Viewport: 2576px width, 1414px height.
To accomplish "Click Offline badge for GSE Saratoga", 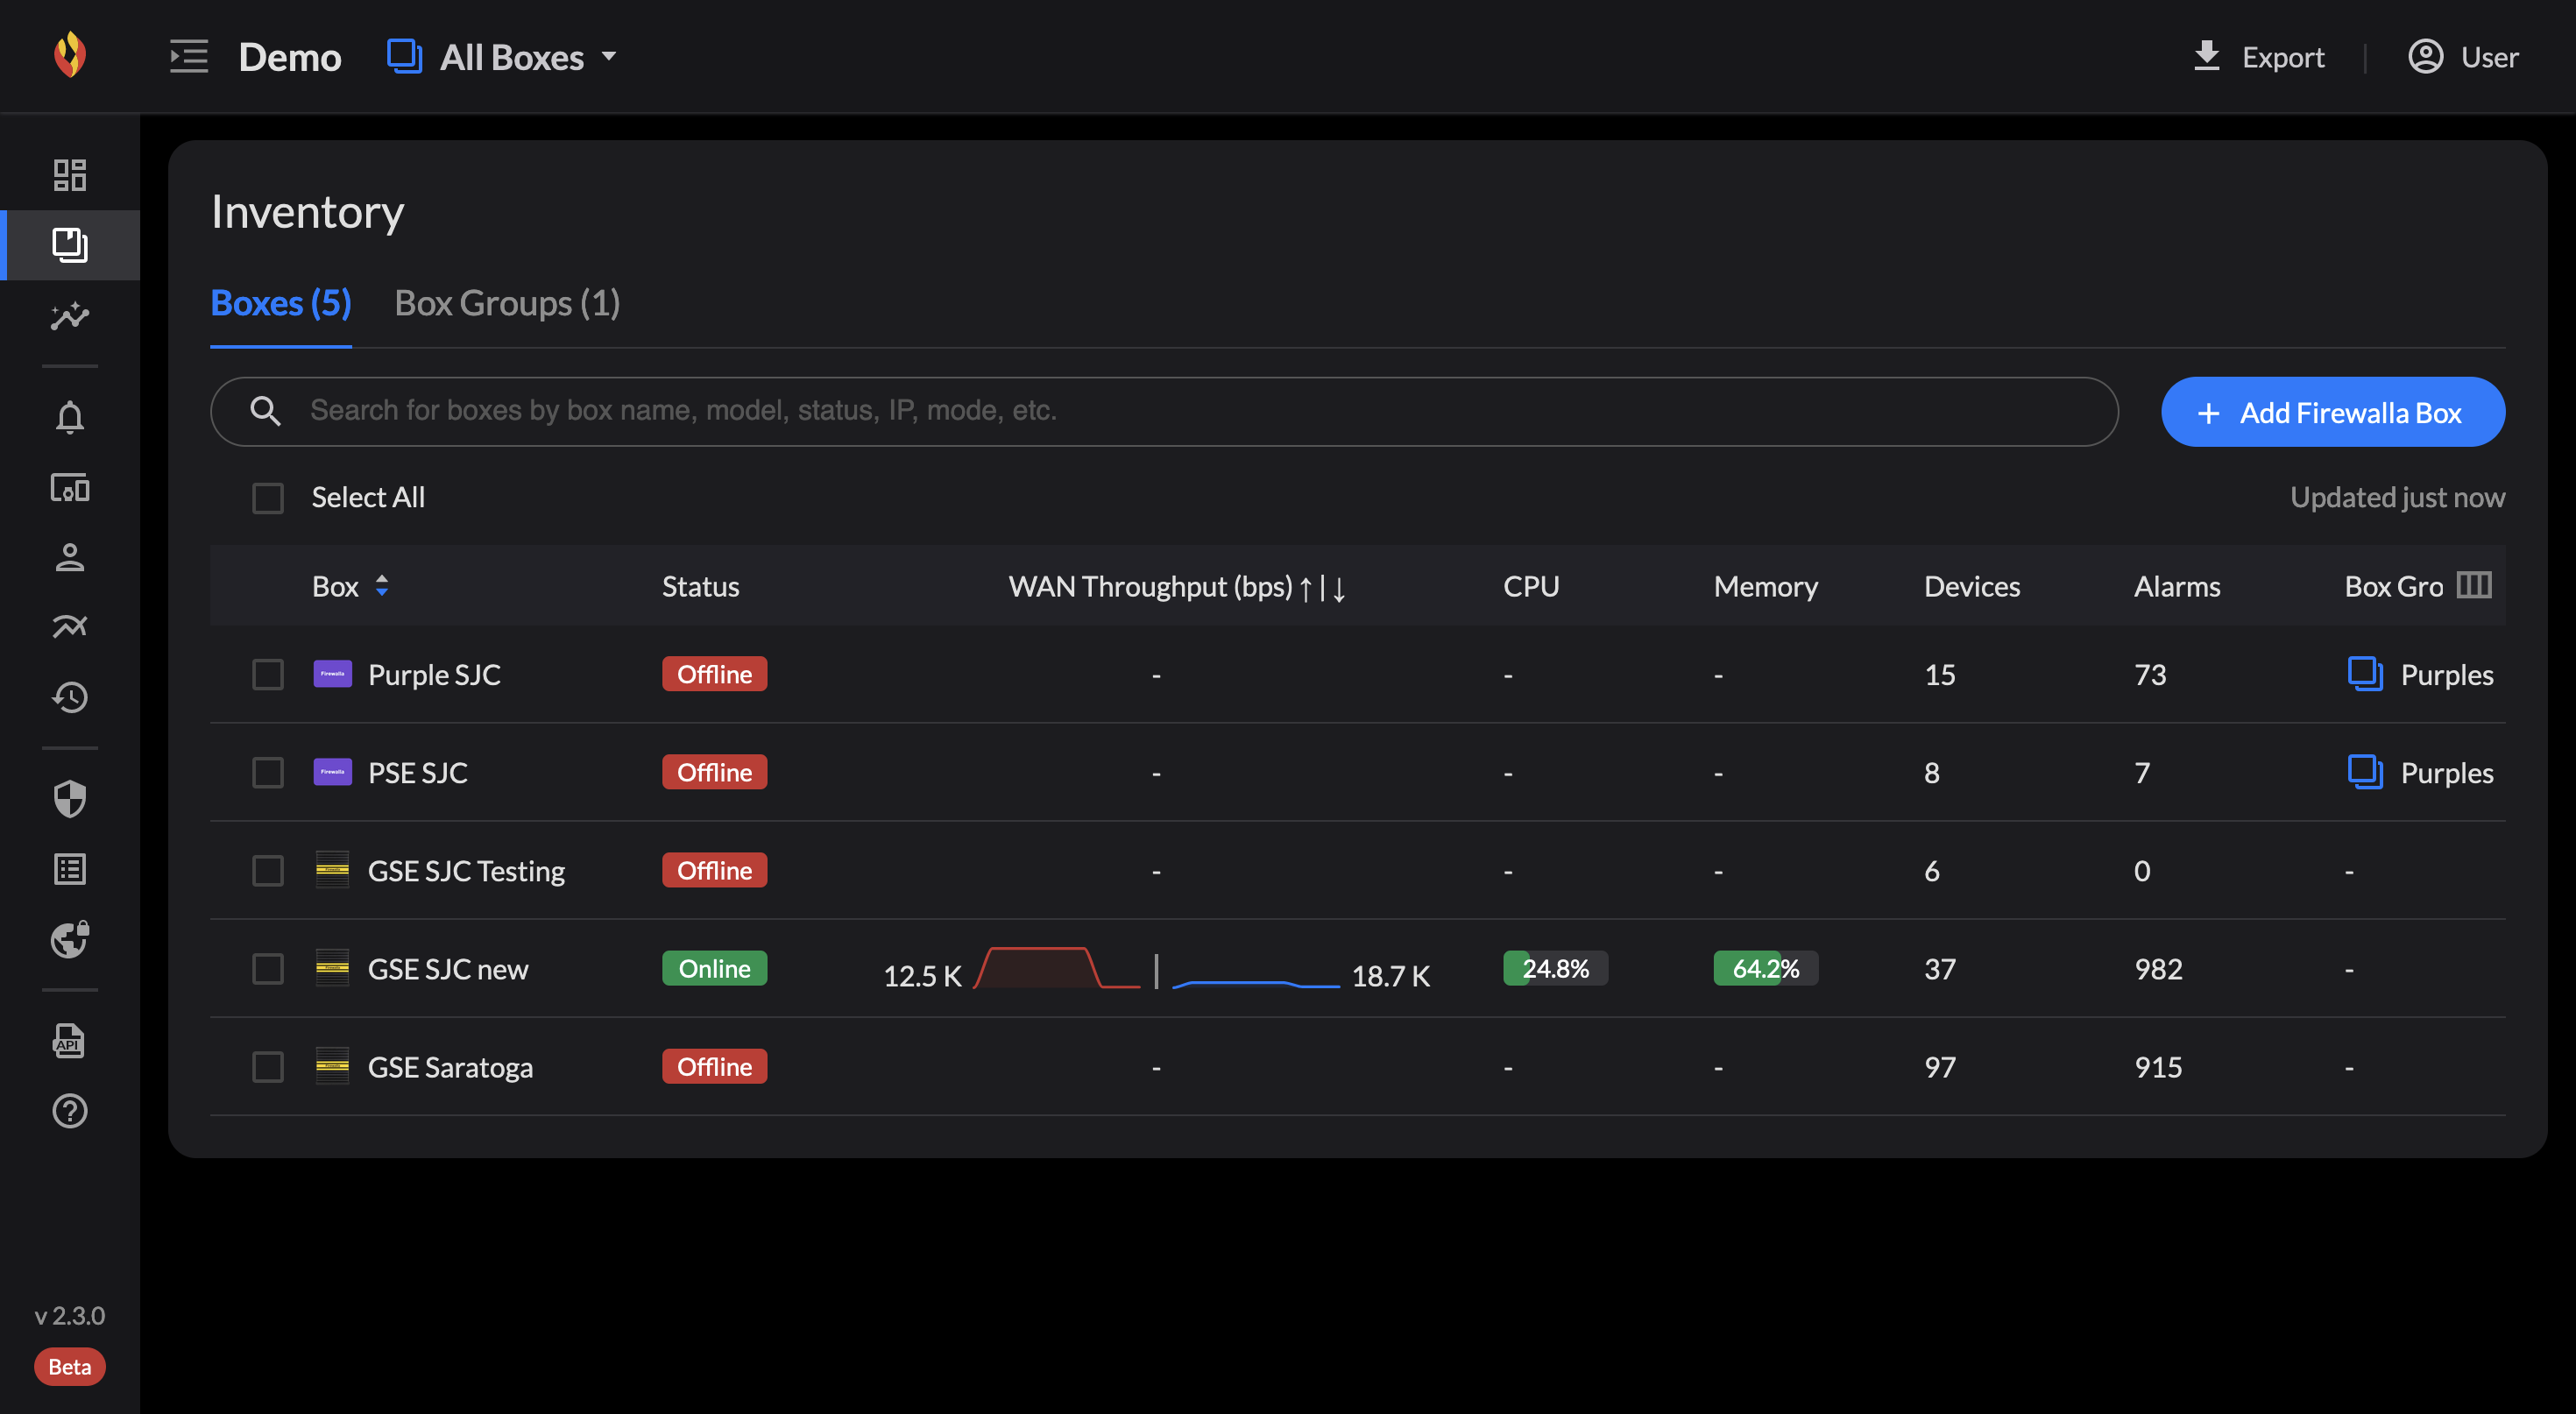I will tap(714, 1066).
